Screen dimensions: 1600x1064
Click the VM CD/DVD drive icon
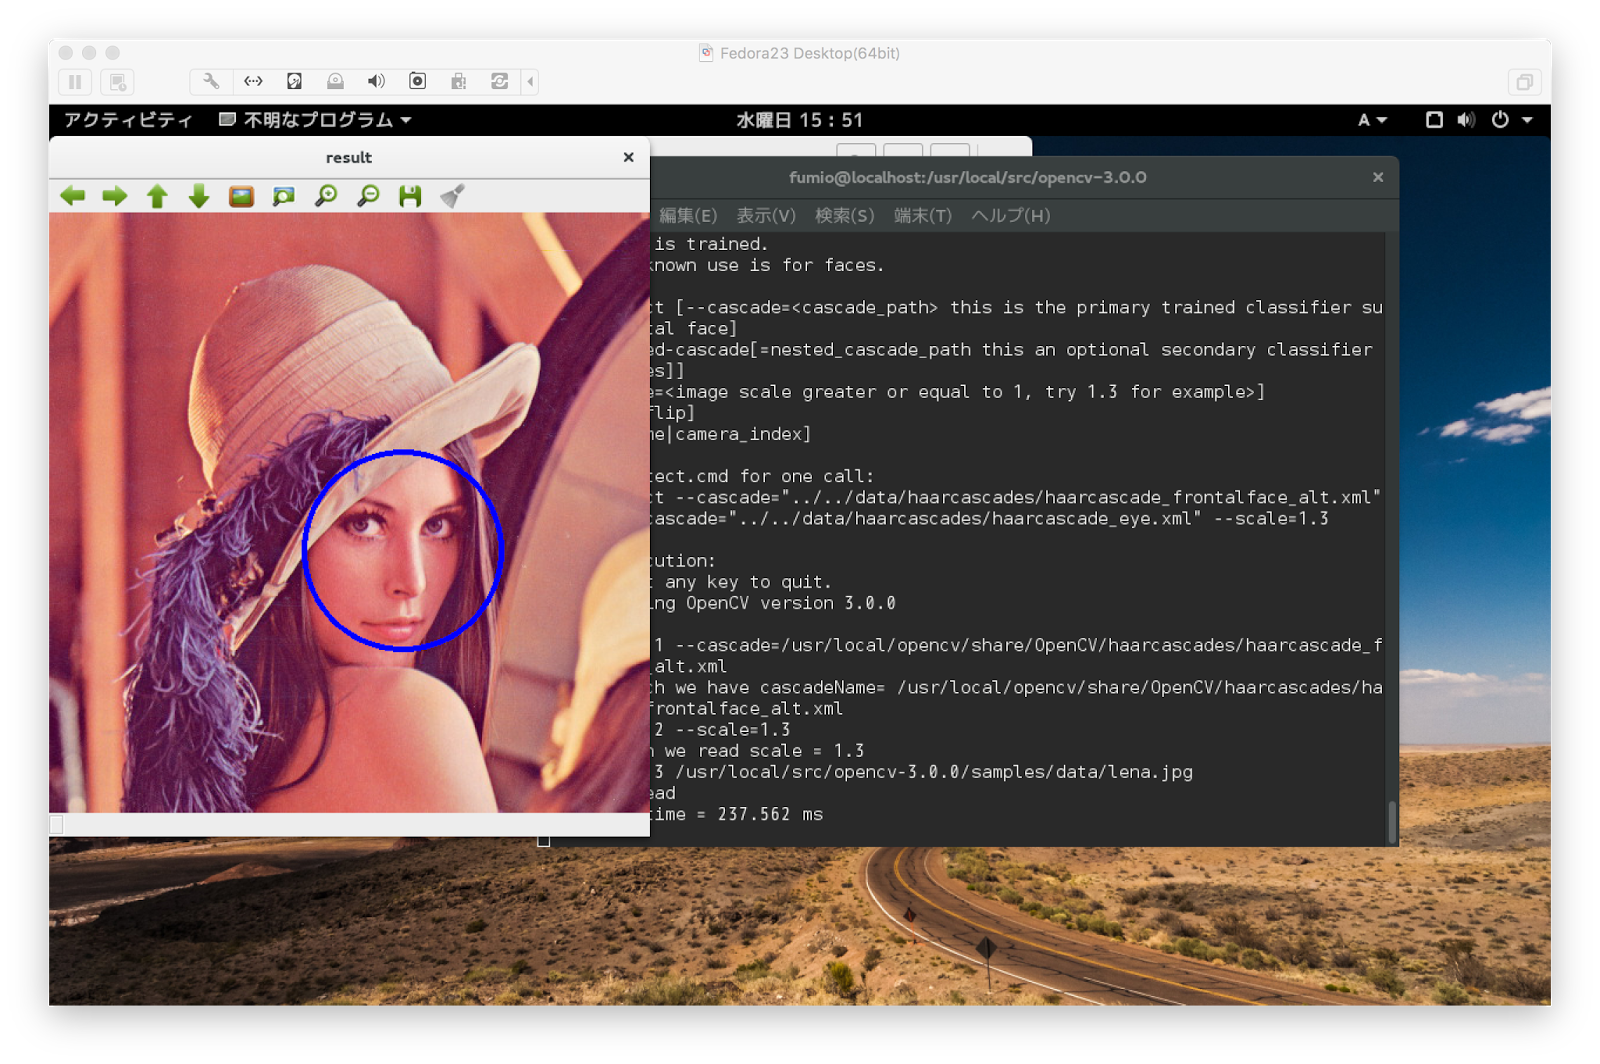point(335,82)
